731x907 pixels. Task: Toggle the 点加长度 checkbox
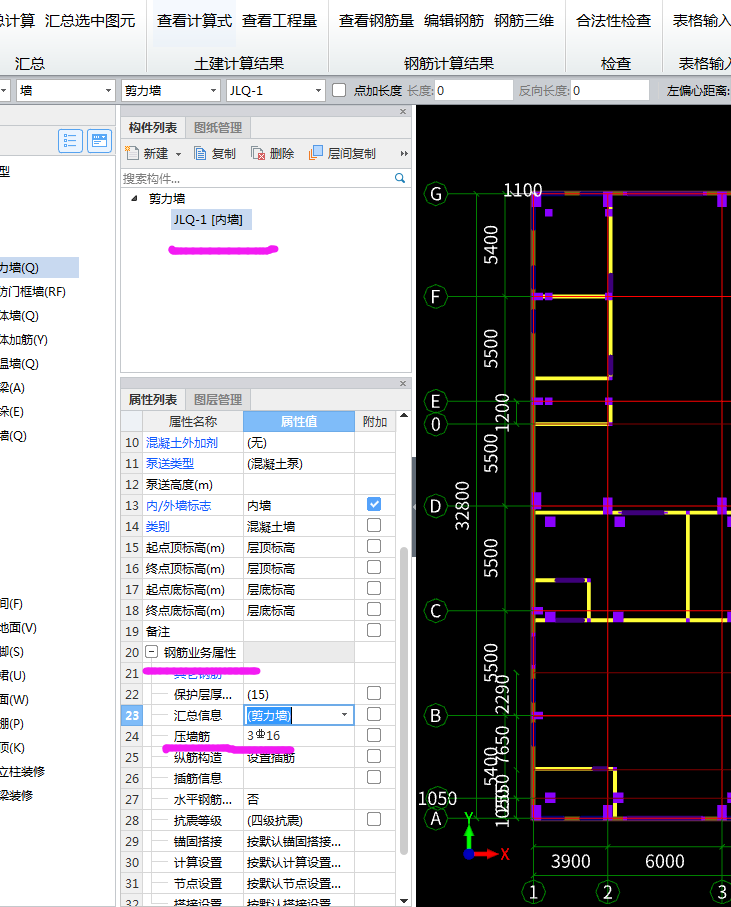tap(339, 90)
